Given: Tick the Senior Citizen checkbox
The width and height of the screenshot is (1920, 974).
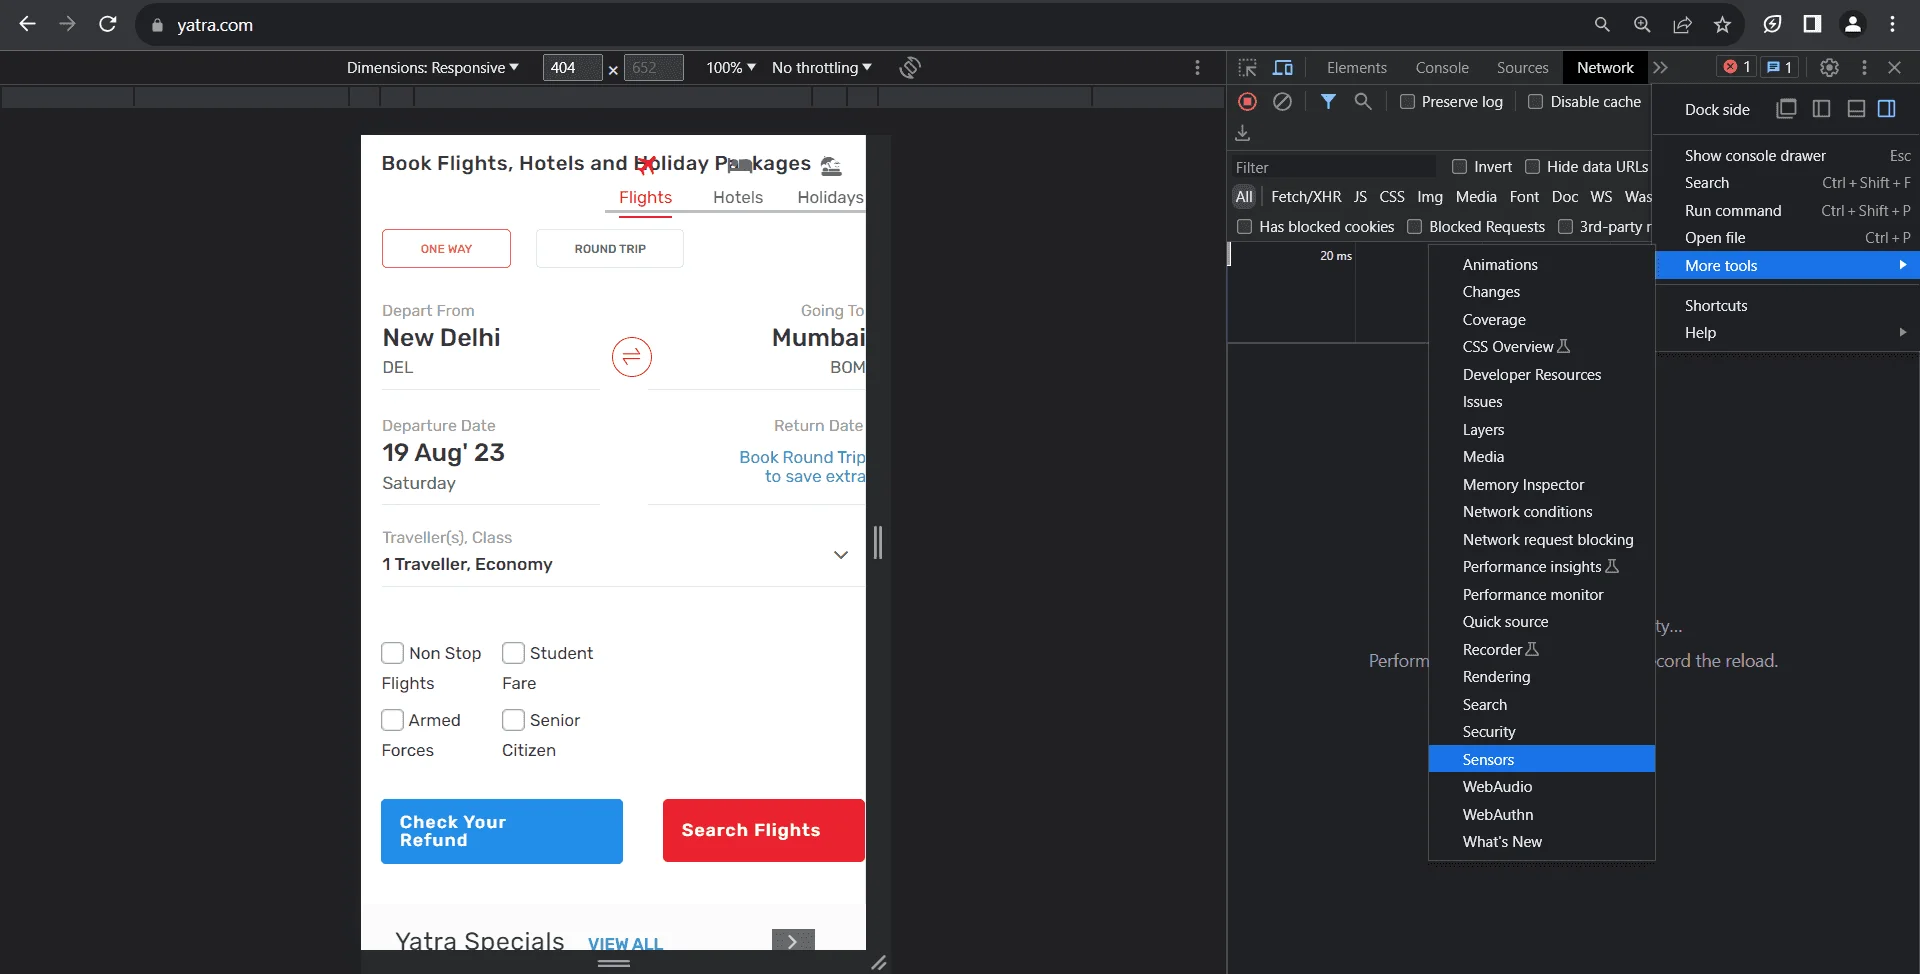Looking at the screenshot, I should (x=513, y=720).
